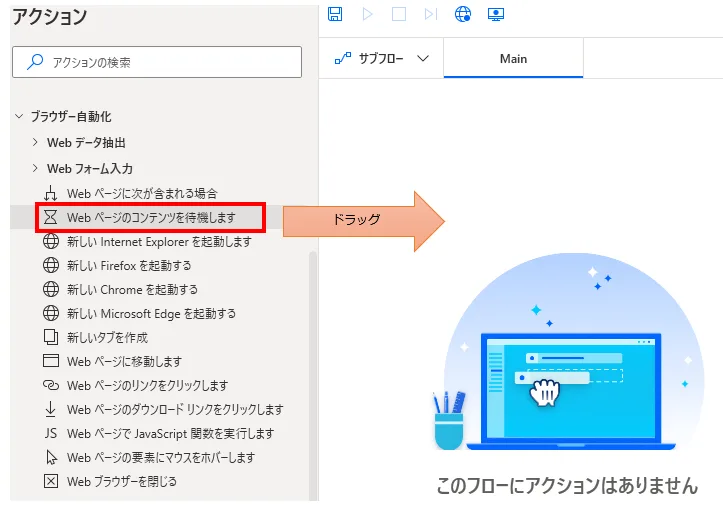Select Web ページのリンクをクリックします action

click(147, 385)
